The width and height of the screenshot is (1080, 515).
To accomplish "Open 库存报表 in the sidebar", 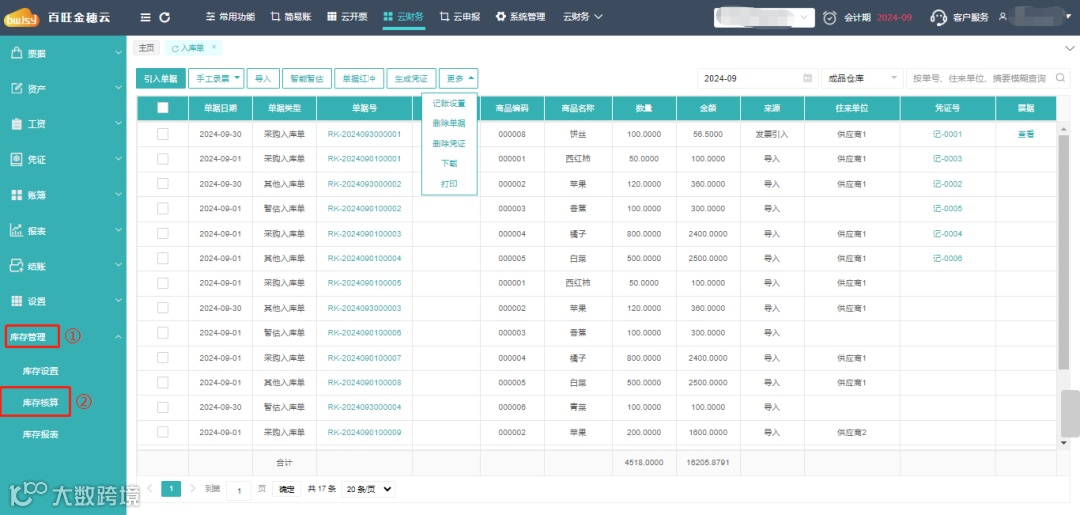I will click(x=40, y=434).
